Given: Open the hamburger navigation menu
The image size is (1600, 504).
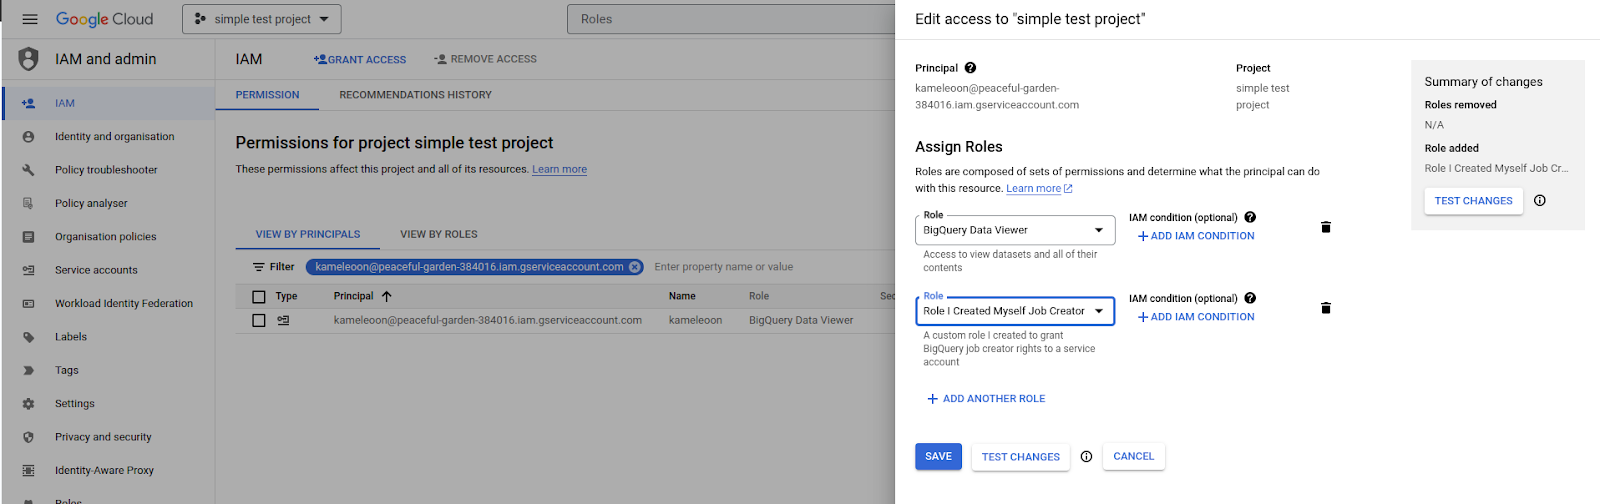Looking at the screenshot, I should [x=30, y=19].
